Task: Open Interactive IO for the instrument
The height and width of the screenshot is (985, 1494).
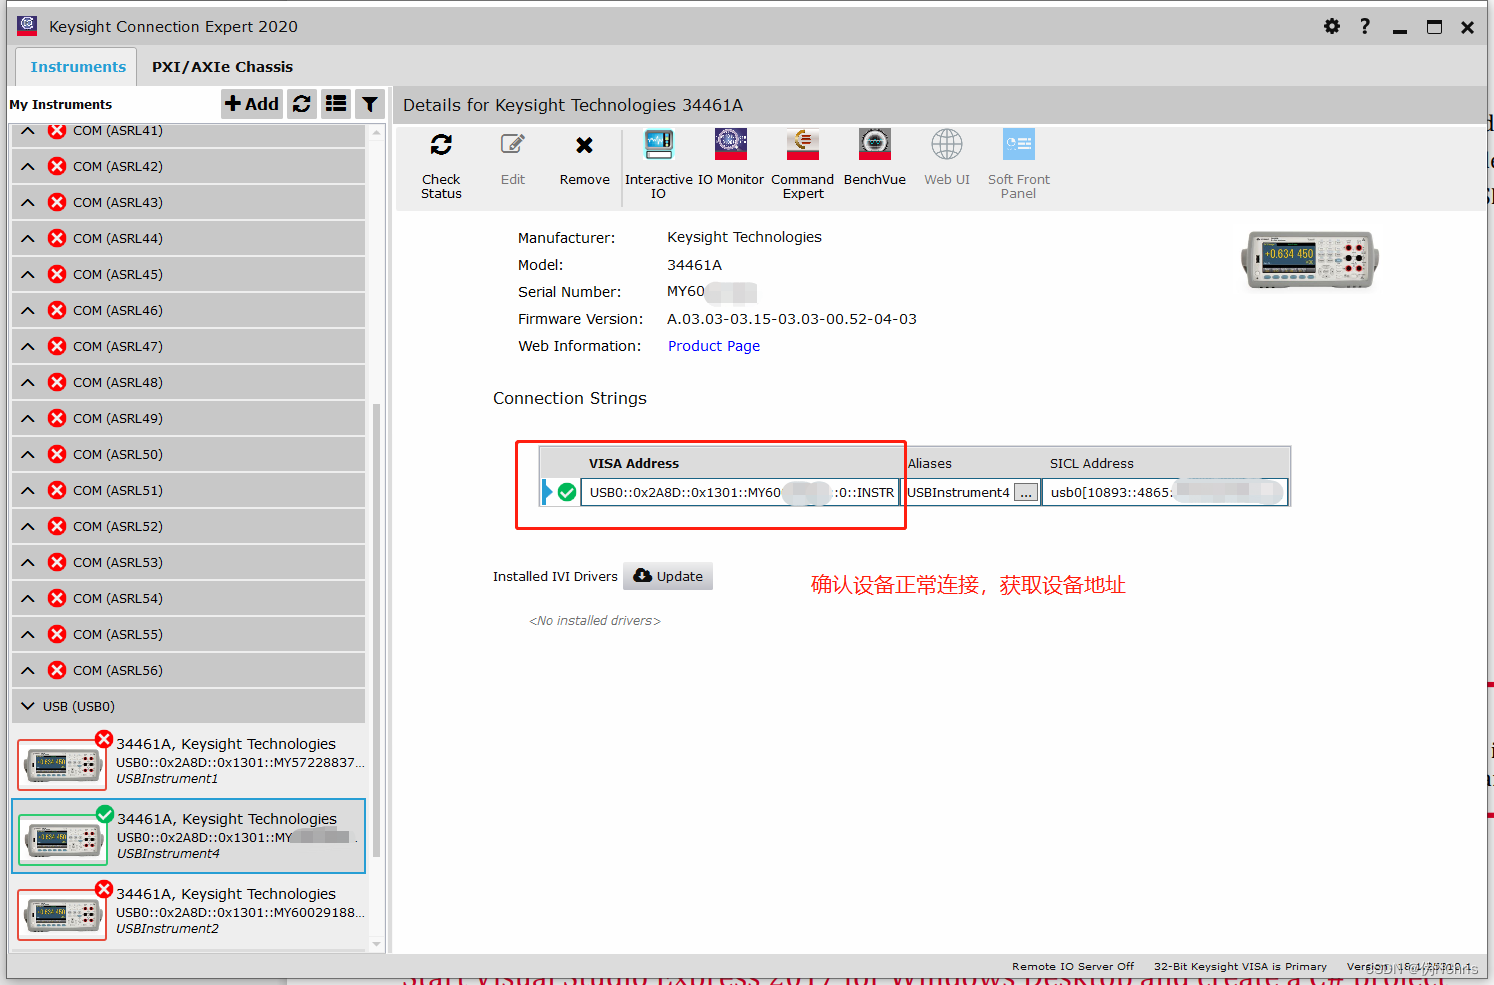Action: (x=658, y=160)
